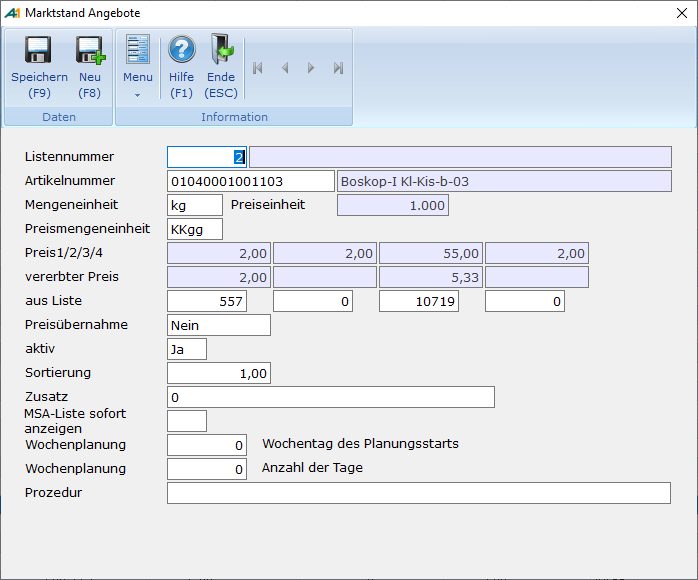Go to the next record arrow
698x580 pixels.
[x=311, y=68]
